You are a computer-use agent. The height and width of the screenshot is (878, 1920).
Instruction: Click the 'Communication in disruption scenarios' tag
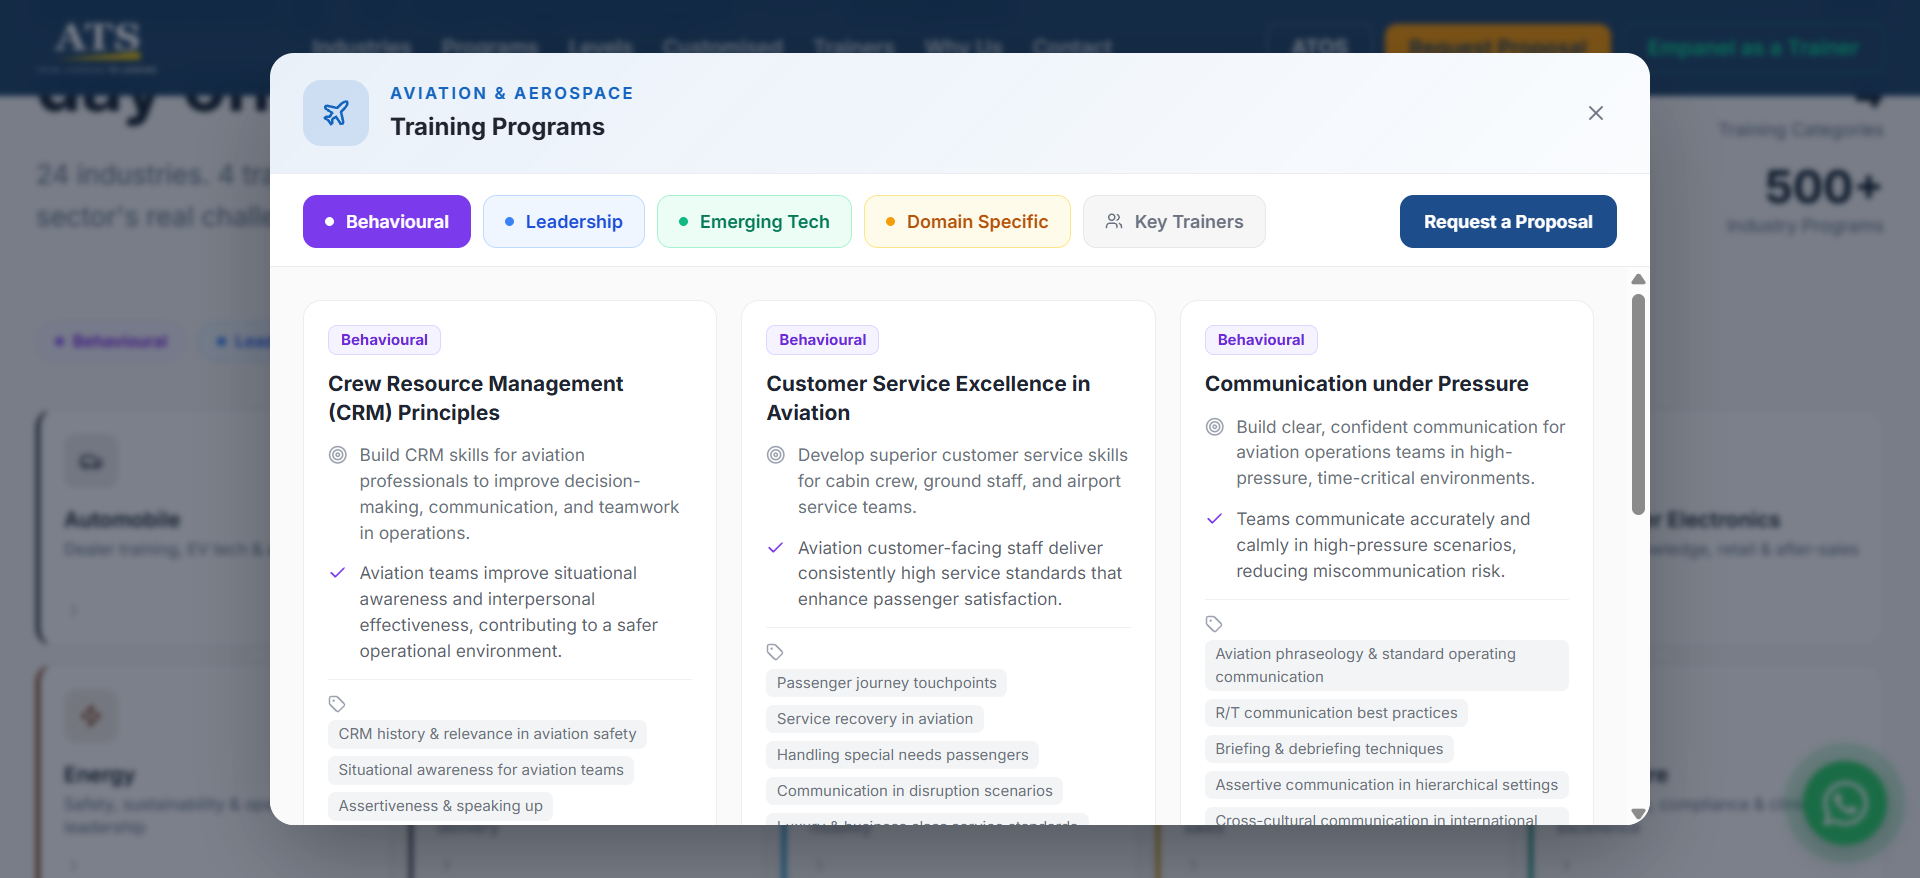pos(915,791)
